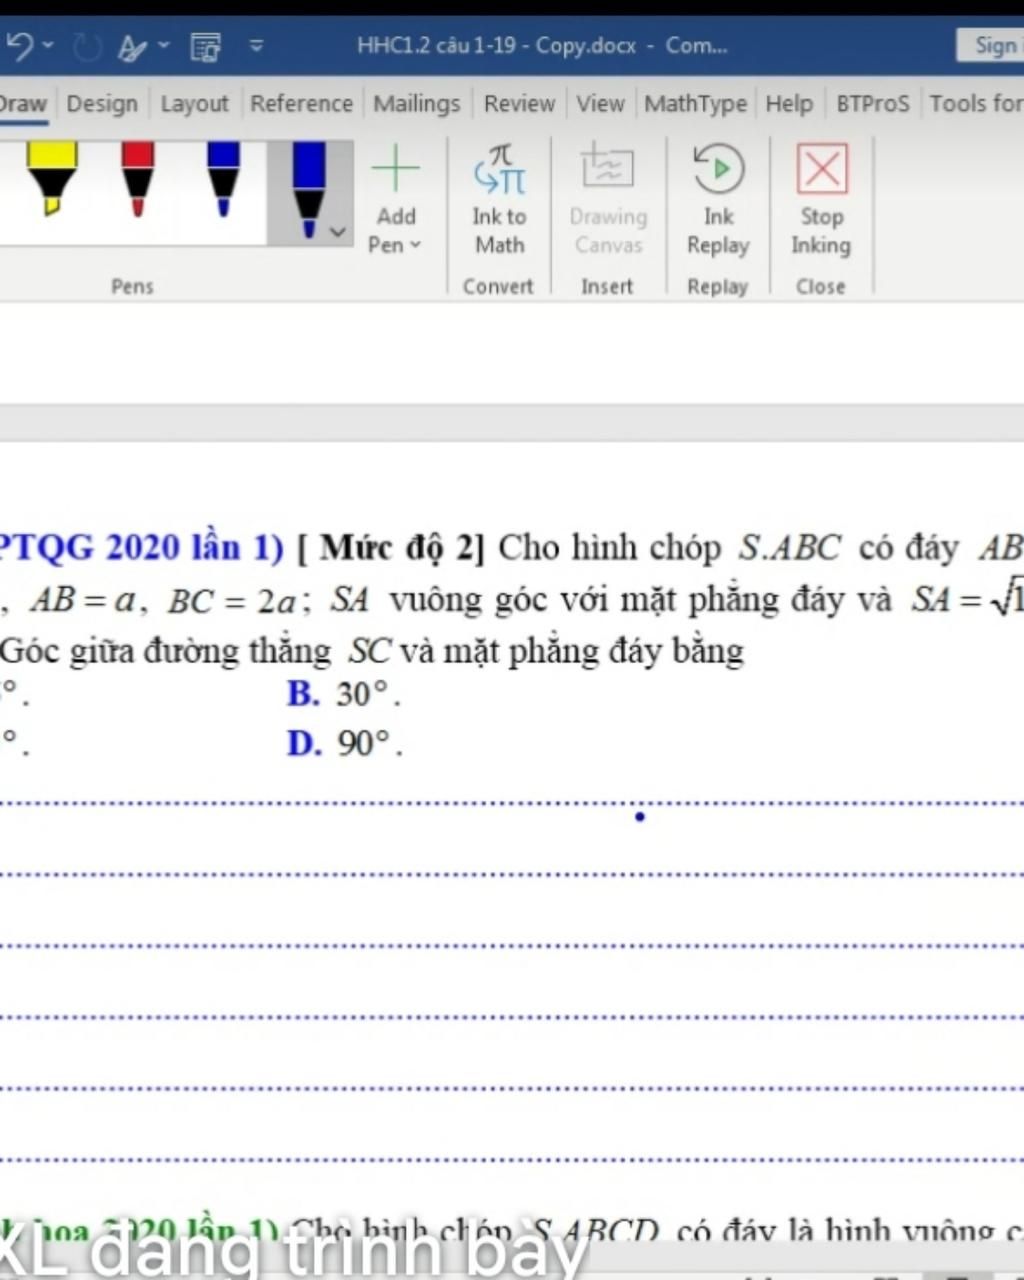
Task: Select the red pen
Action: (137, 178)
